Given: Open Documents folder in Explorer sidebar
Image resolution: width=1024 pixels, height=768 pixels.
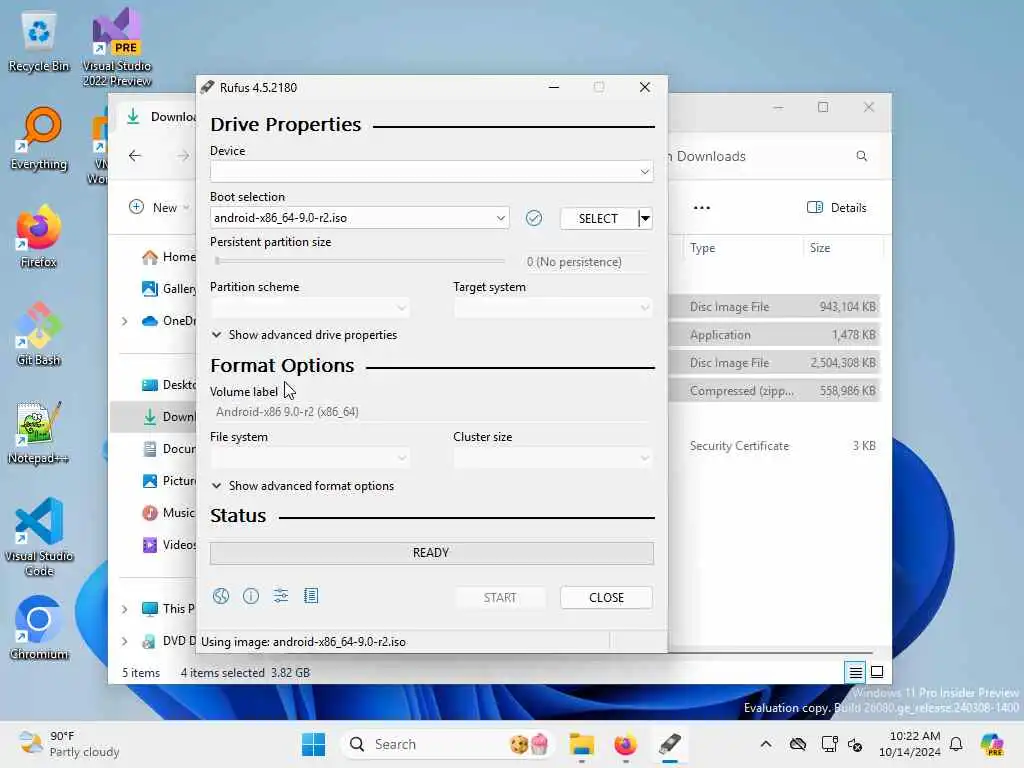Looking at the screenshot, I should click(x=168, y=449).
